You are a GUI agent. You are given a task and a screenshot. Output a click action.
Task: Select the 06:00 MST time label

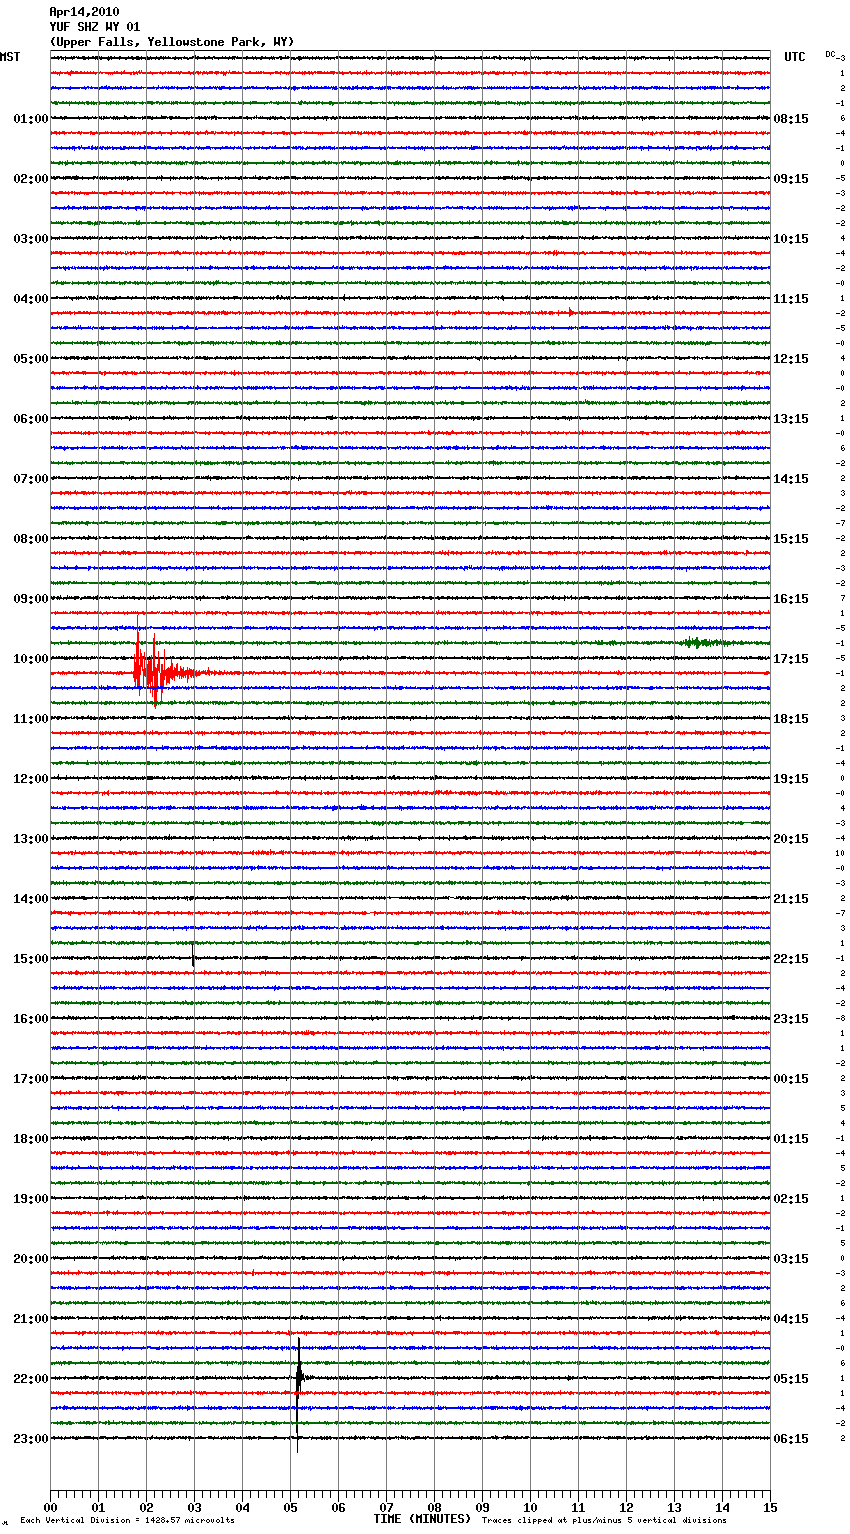[31, 419]
